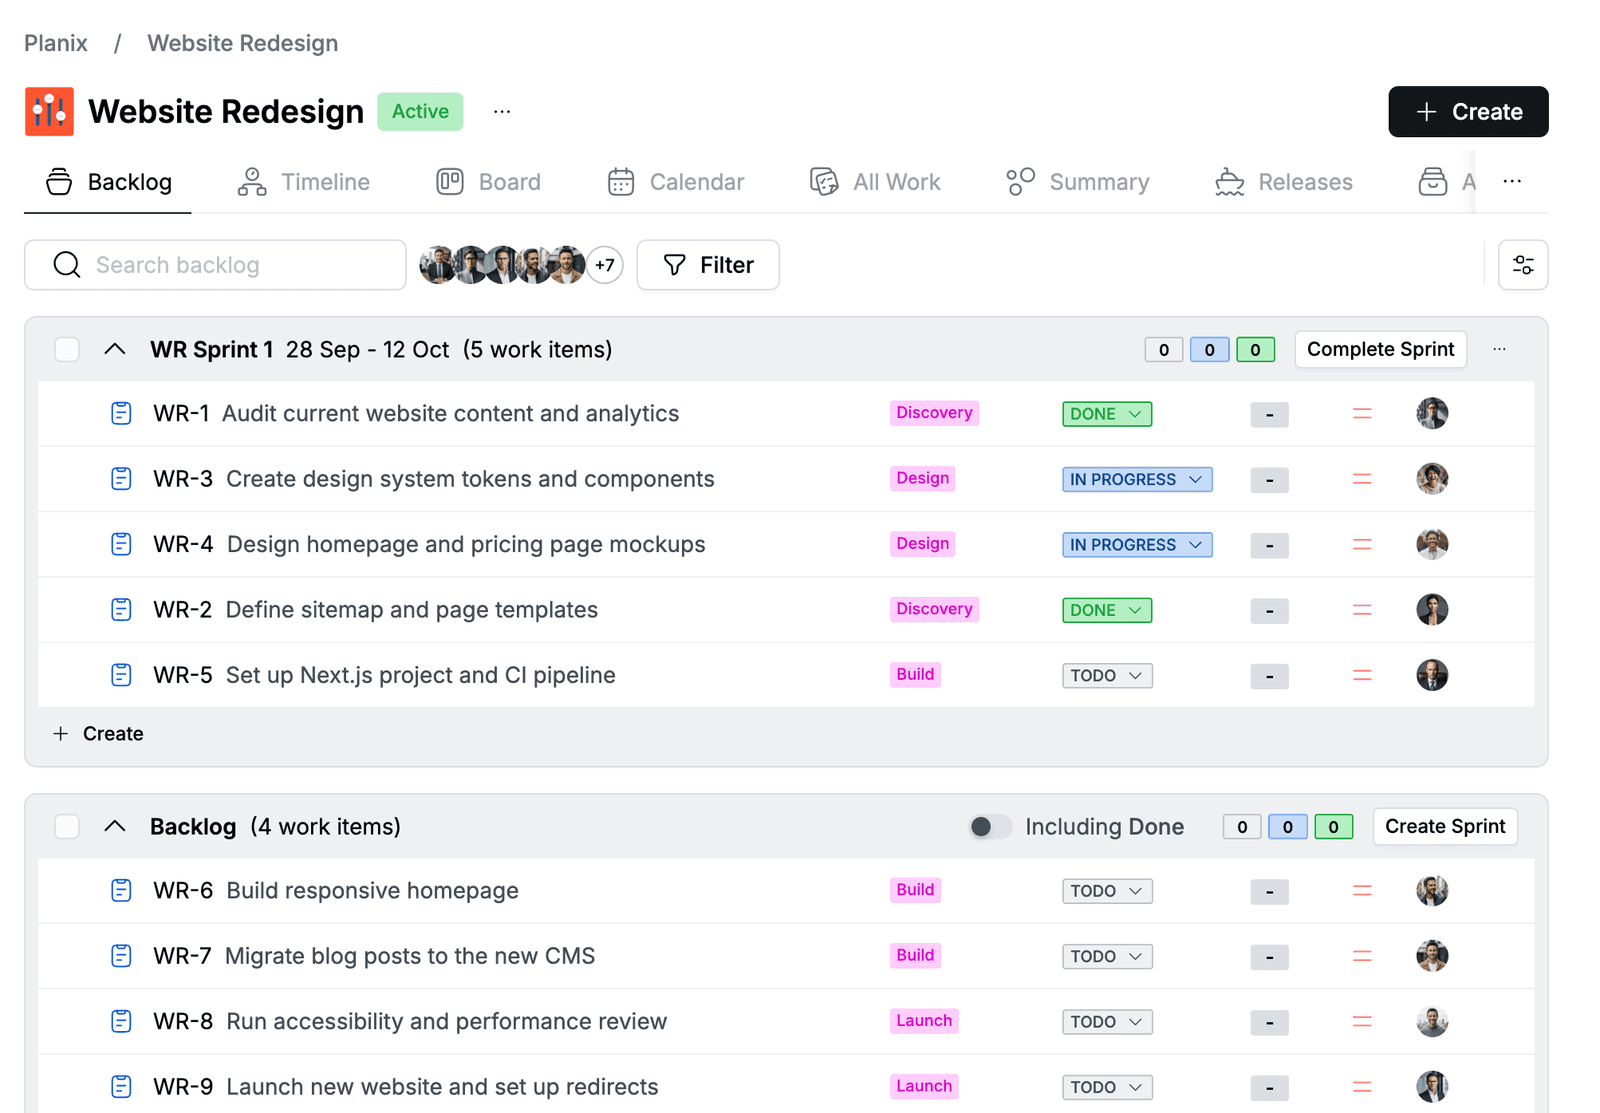Open assignee avatar on WR-1 row
This screenshot has width=1600, height=1113.
click(x=1432, y=413)
